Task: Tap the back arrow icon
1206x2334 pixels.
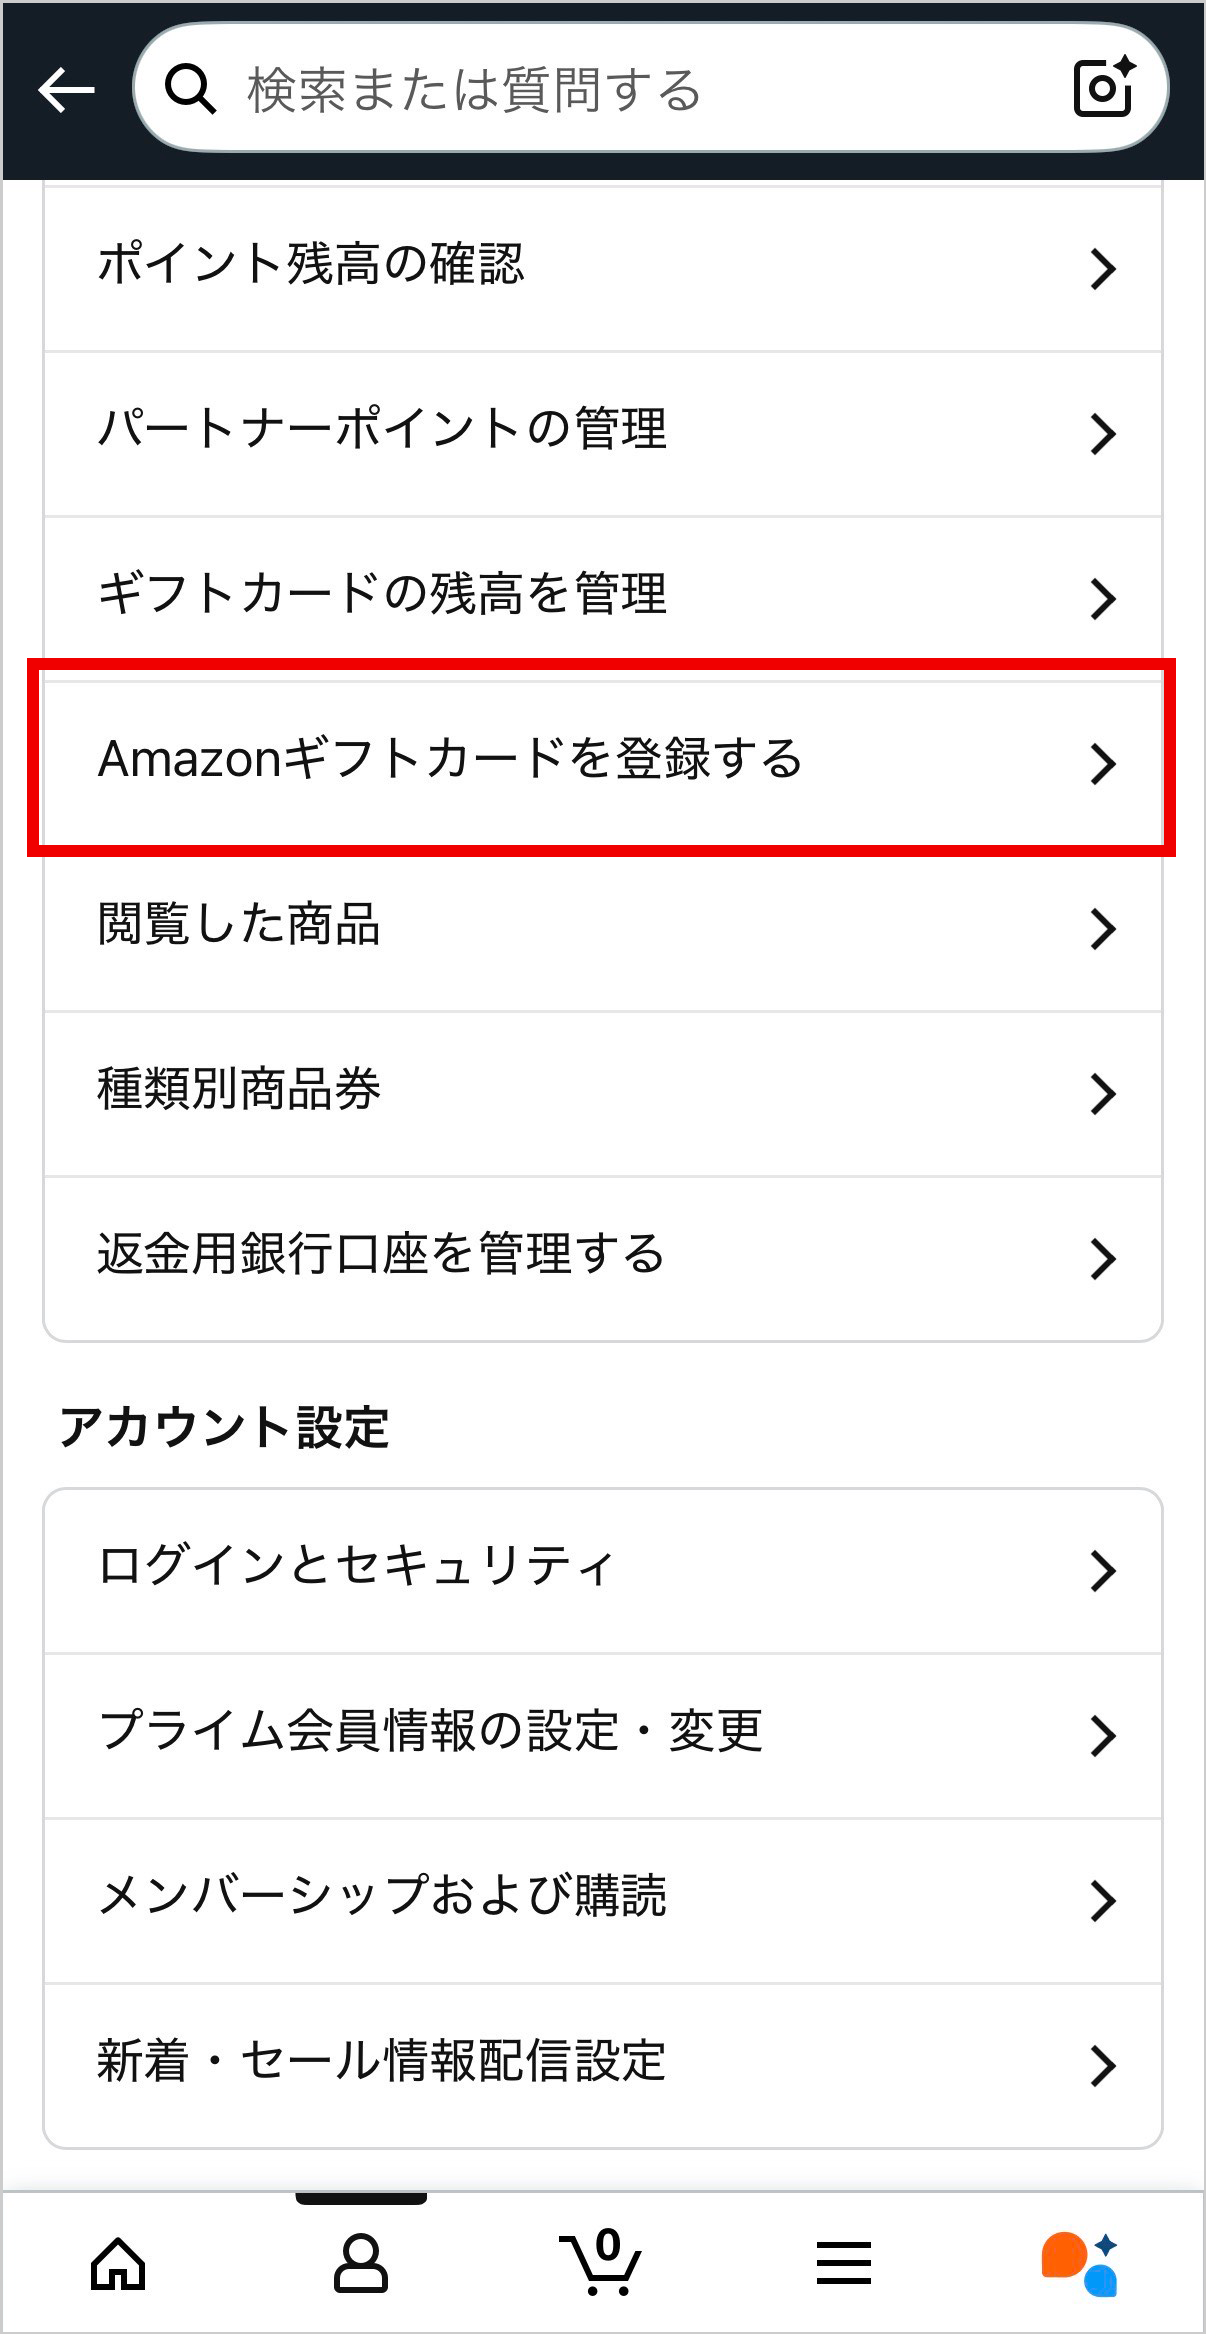Action: pos(66,90)
